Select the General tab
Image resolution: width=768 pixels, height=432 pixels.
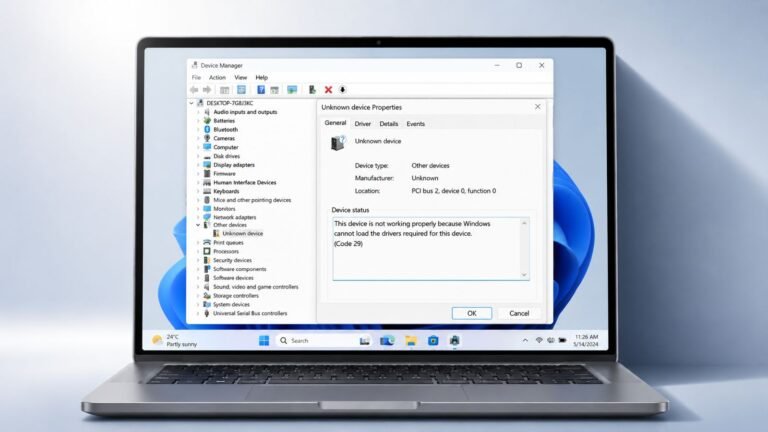coord(336,123)
